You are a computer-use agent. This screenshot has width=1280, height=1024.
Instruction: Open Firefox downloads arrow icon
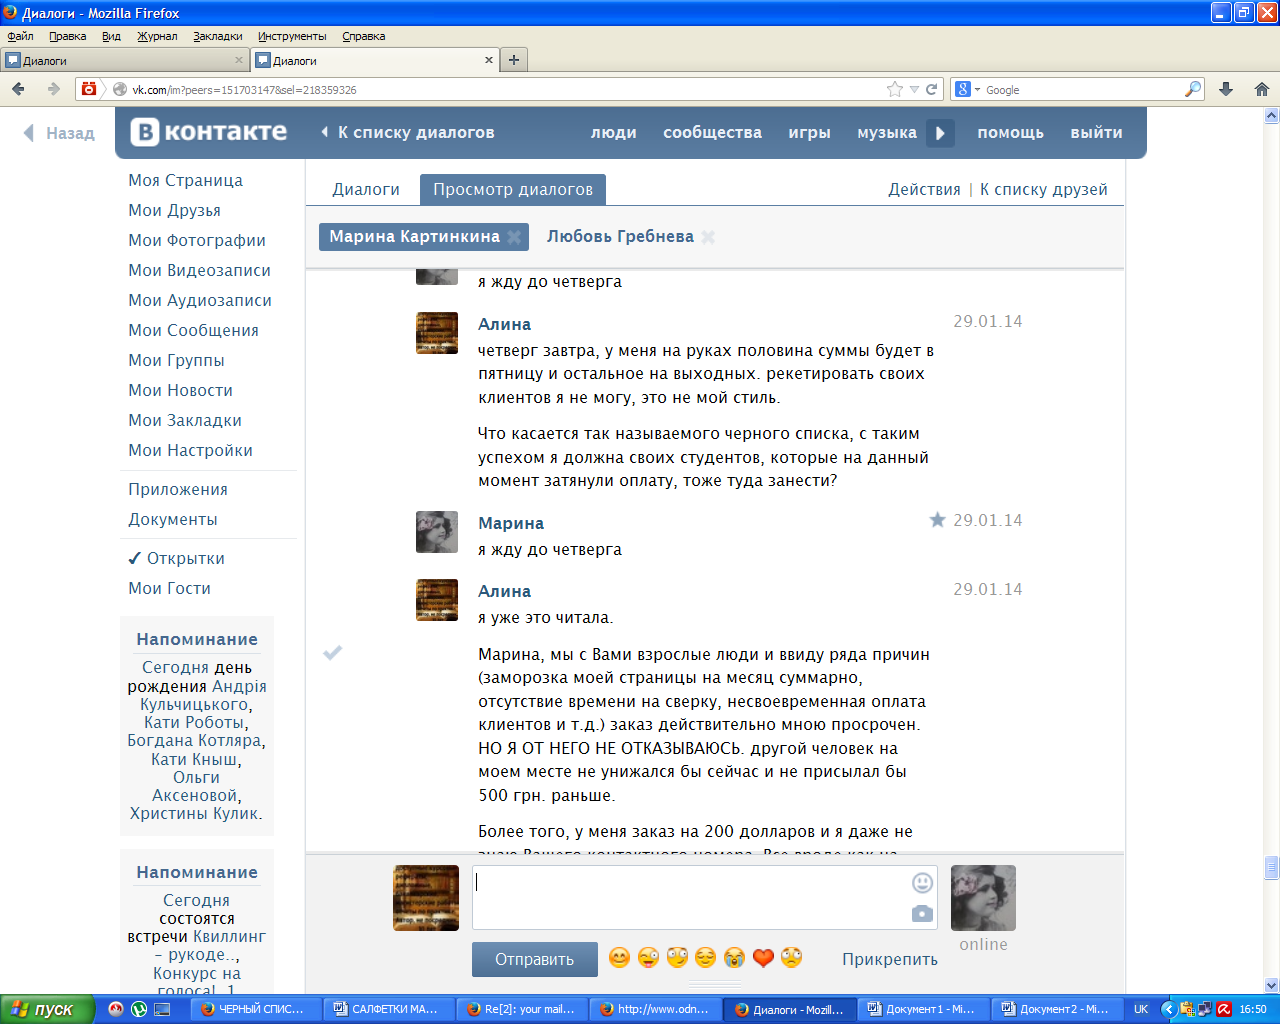click(x=1226, y=89)
